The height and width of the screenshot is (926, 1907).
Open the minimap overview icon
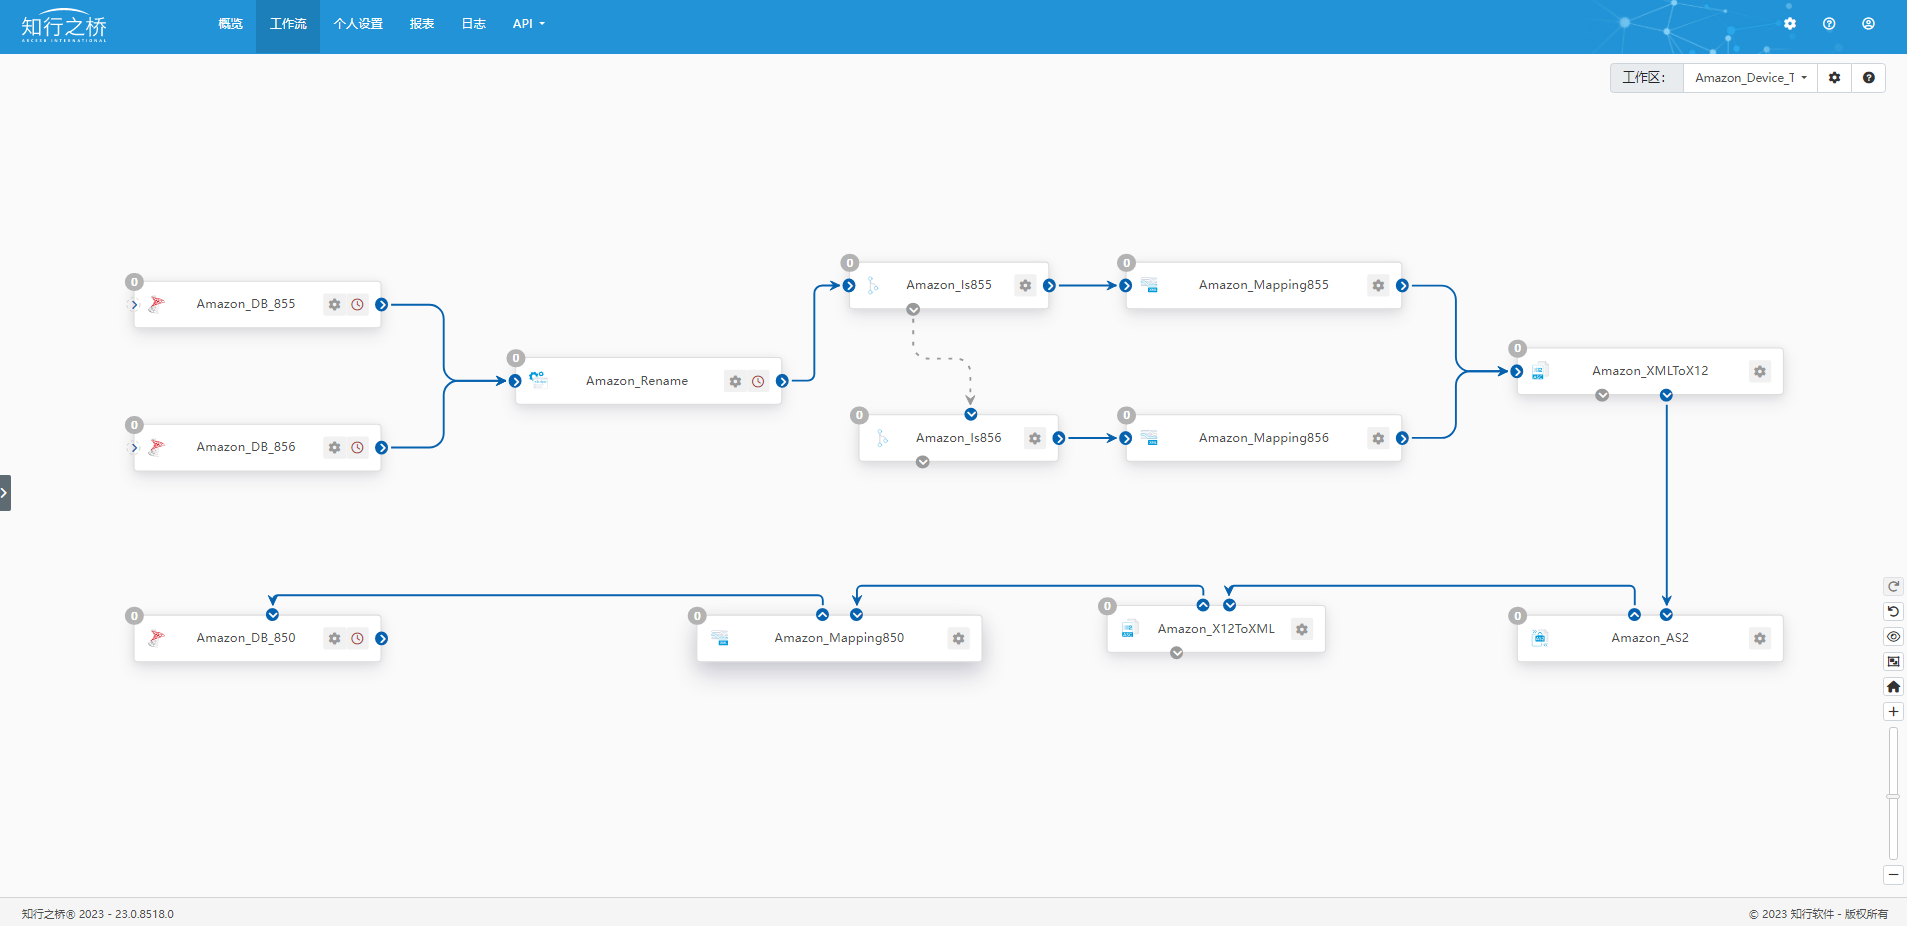coord(1893,662)
